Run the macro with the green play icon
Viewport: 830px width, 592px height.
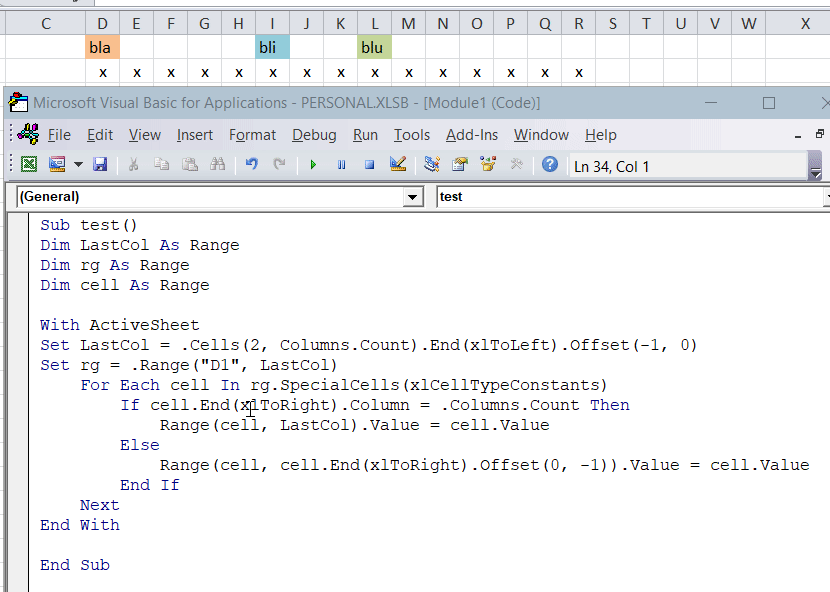(x=313, y=165)
